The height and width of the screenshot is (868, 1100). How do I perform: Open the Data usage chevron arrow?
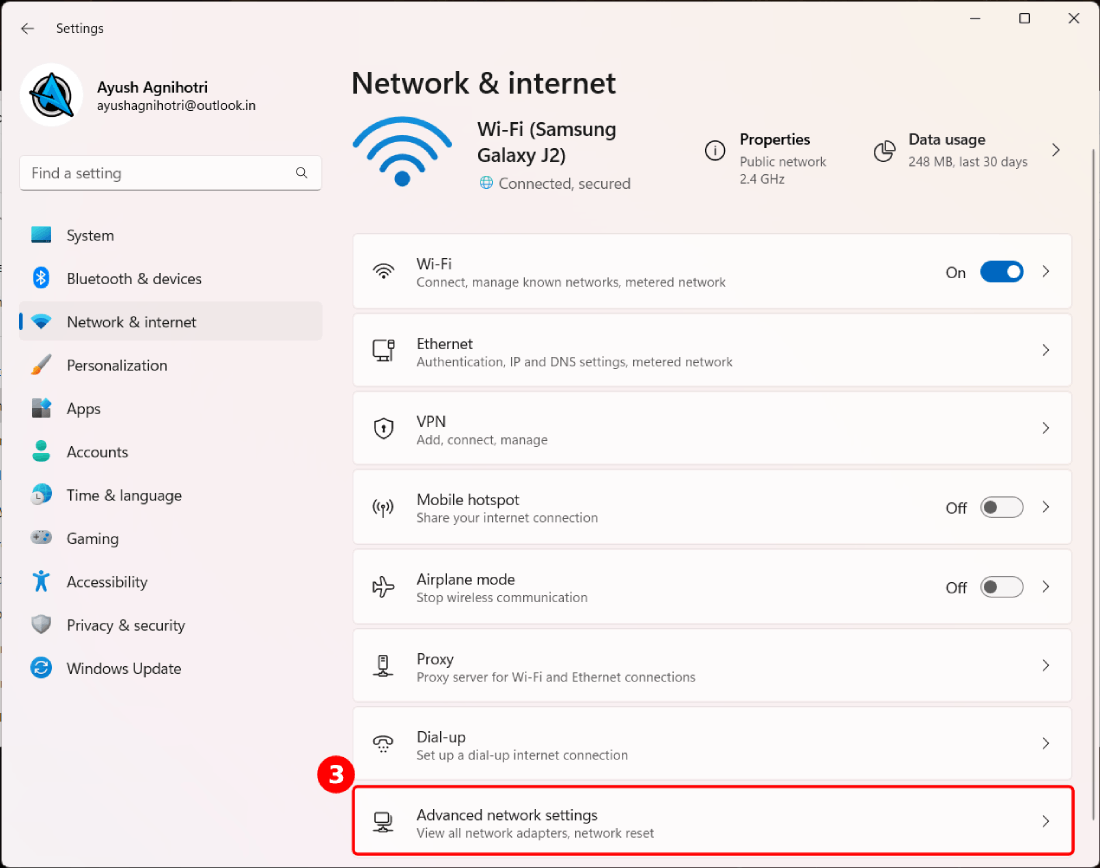coord(1056,150)
